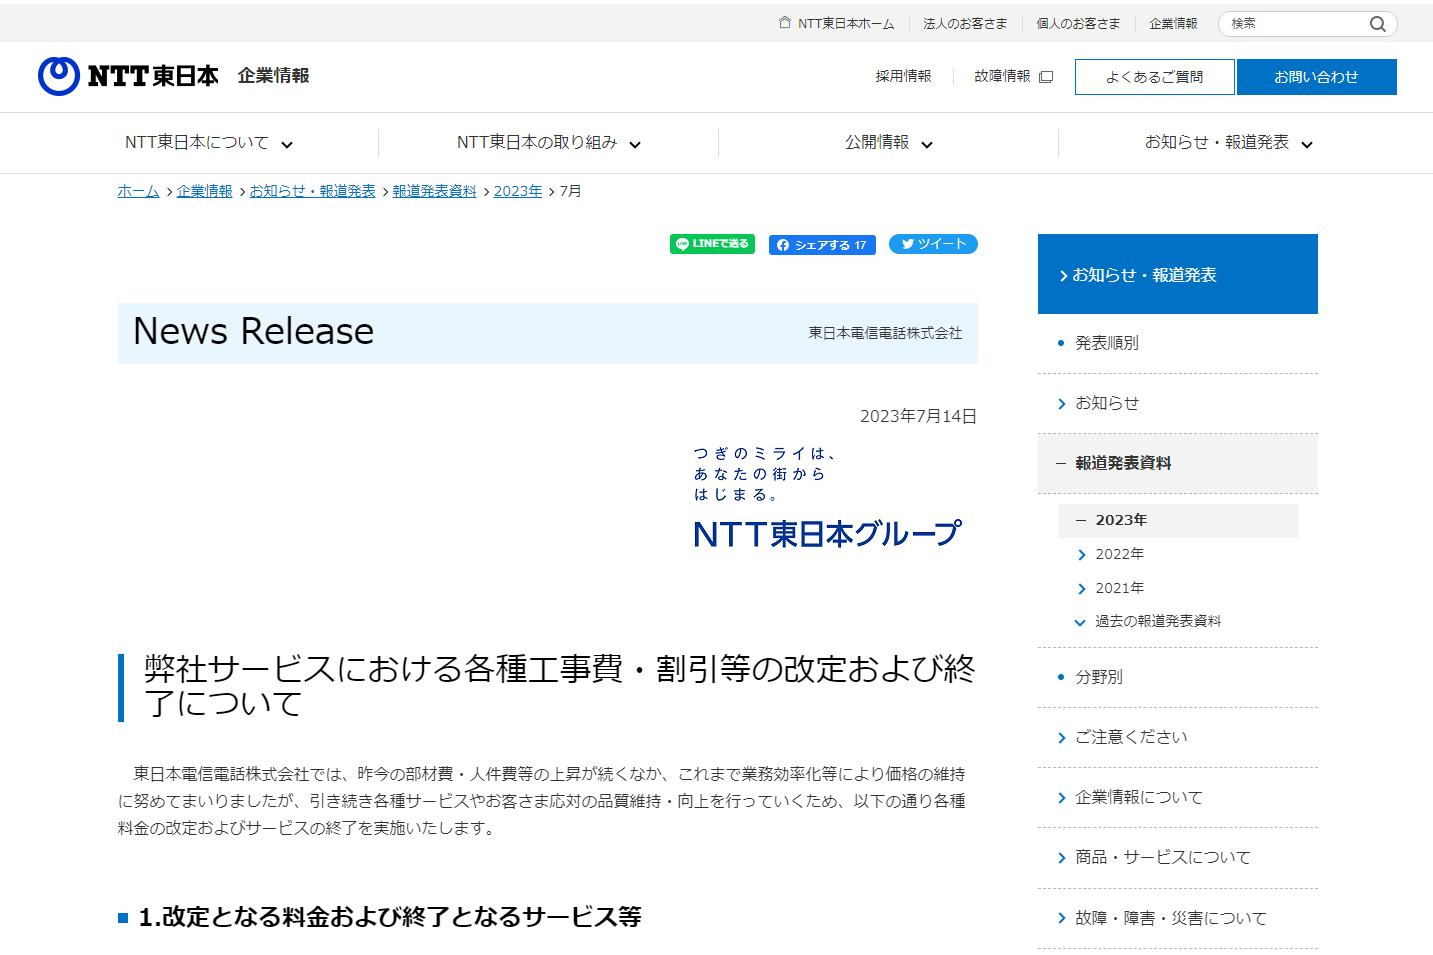Click the News Release heading
Image resolution: width=1433 pixels, height=955 pixels.
tap(253, 331)
